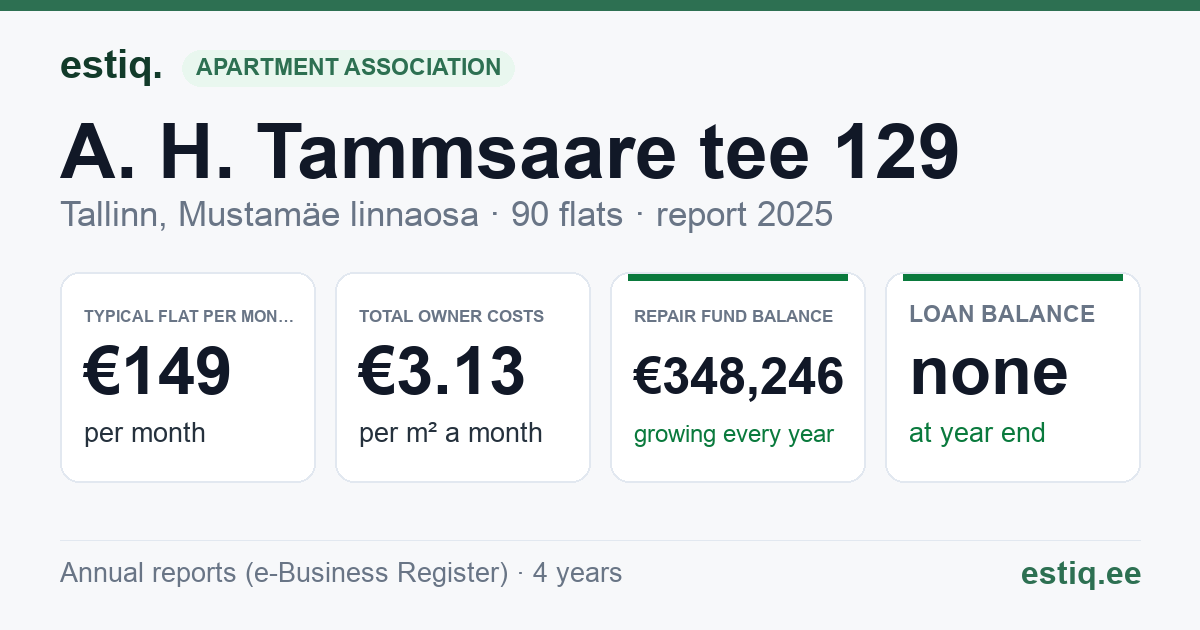
Task: Open the Repair fund balance card
Action: click(x=738, y=377)
